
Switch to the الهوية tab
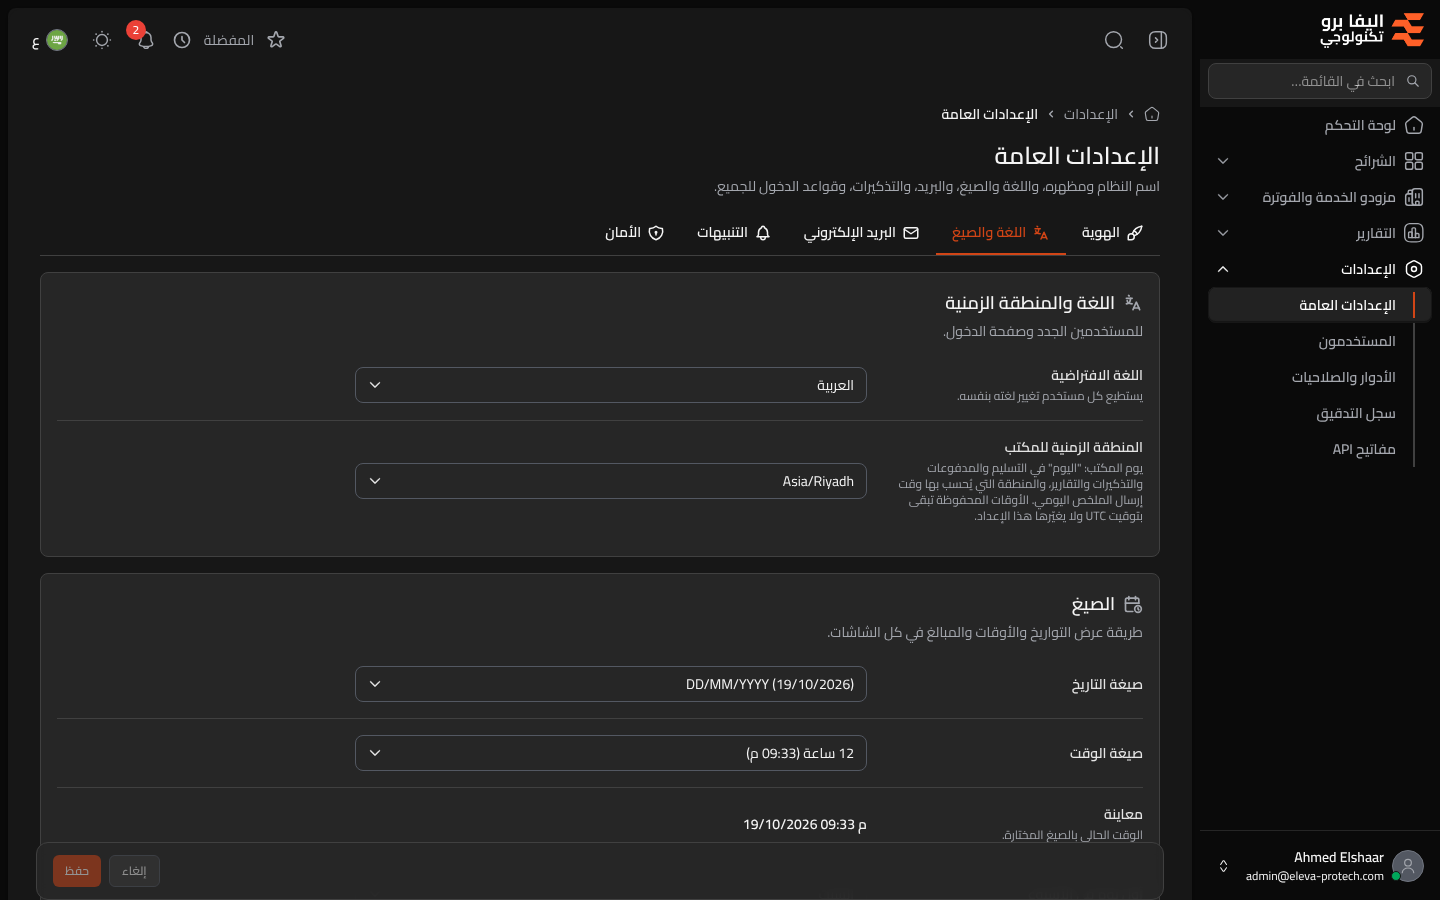pos(1112,233)
